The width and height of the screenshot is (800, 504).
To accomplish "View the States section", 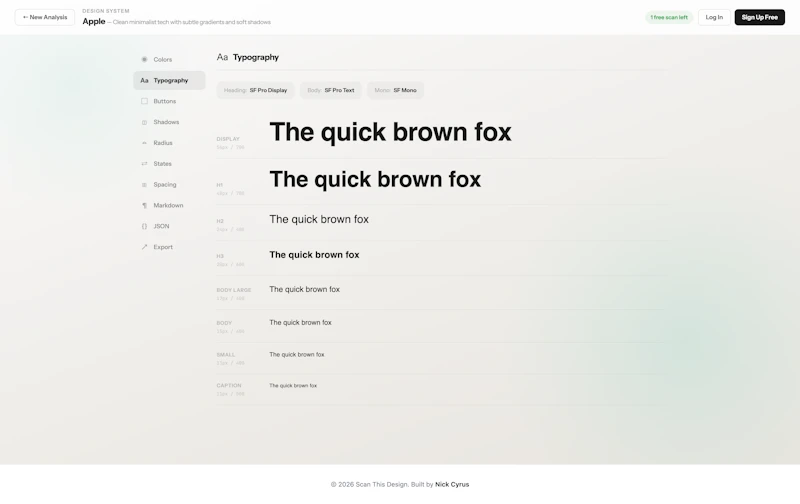I will [169, 164].
